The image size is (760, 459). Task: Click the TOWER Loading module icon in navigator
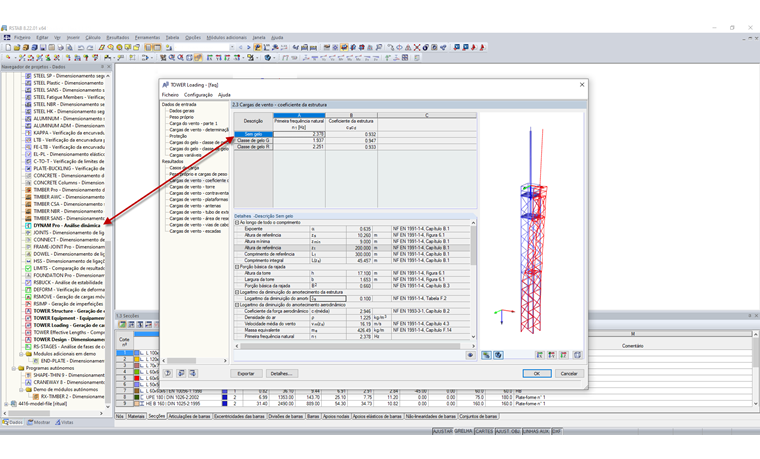pos(28,325)
